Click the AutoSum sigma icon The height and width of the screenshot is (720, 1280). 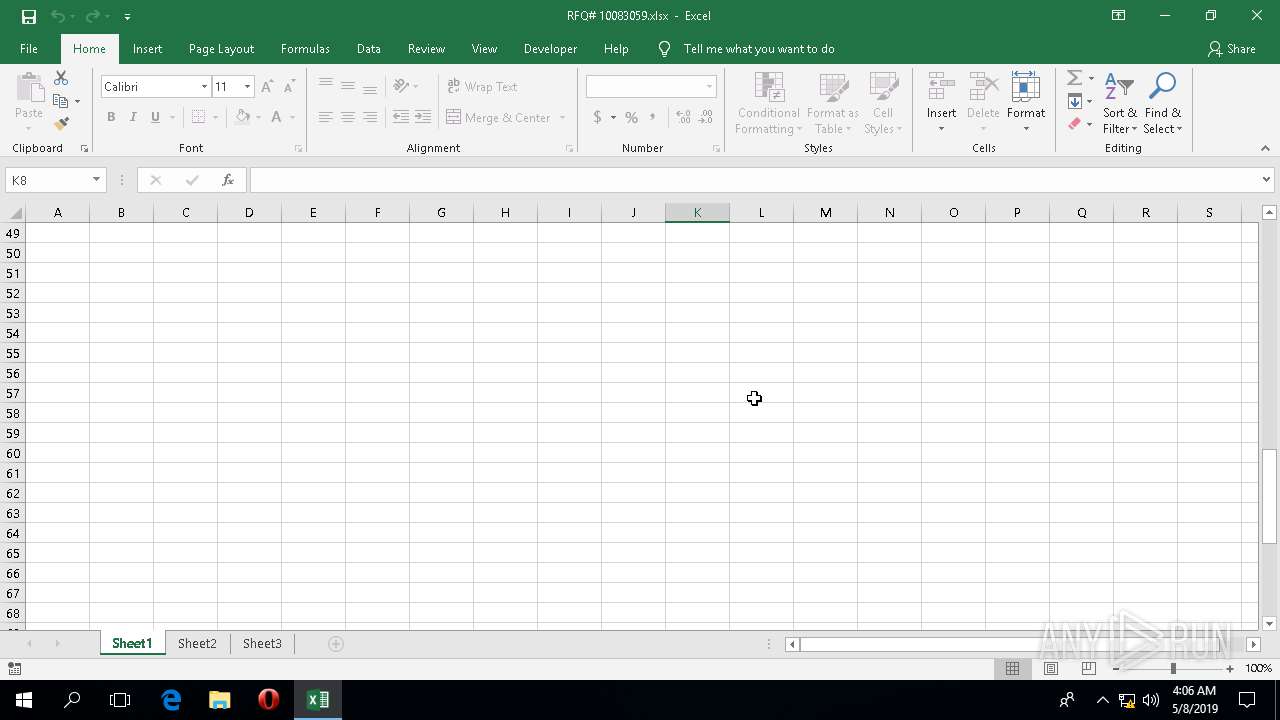coord(1074,78)
